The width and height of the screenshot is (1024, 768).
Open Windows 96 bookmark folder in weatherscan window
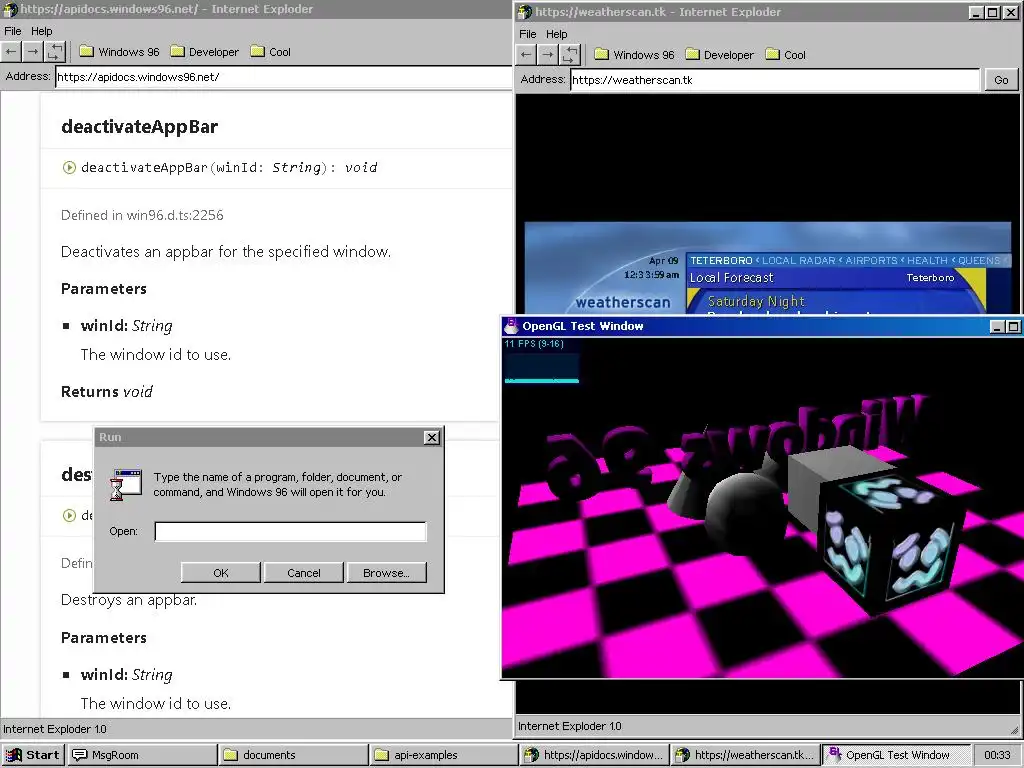(635, 55)
